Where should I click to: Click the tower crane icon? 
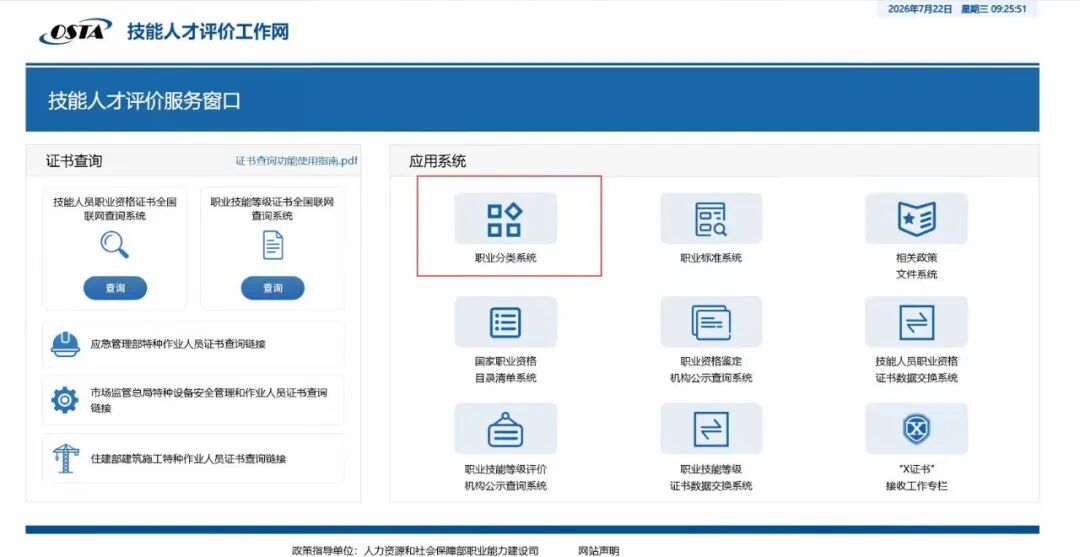pos(65,459)
